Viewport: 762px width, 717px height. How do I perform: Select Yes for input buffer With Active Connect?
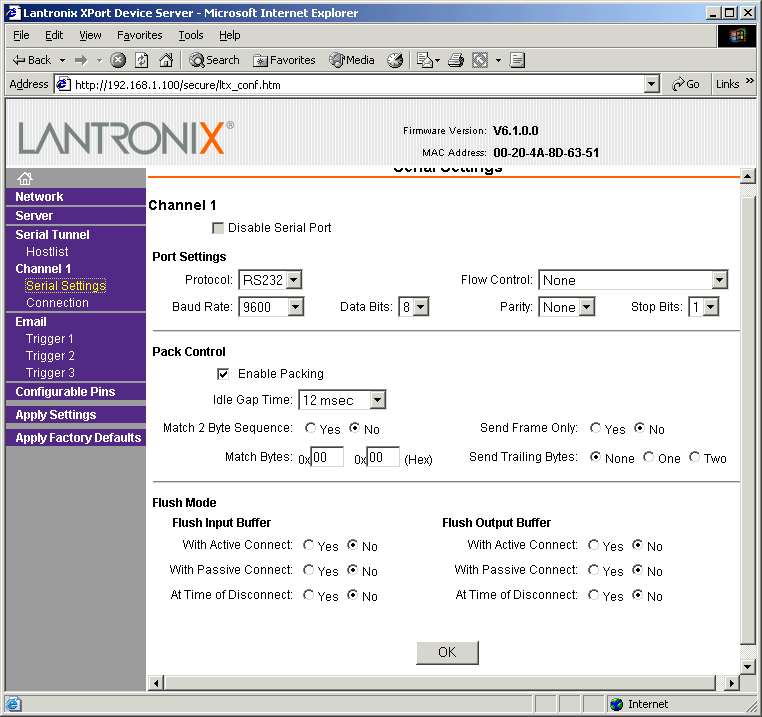[x=308, y=545]
